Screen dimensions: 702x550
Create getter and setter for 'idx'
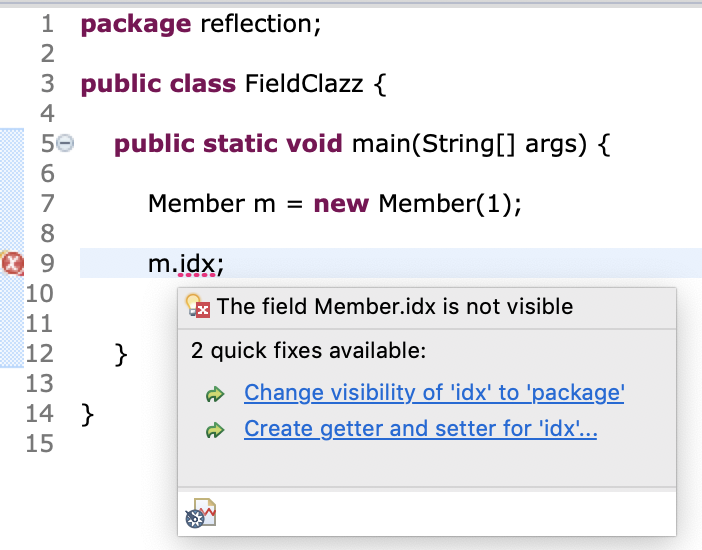pos(420,429)
